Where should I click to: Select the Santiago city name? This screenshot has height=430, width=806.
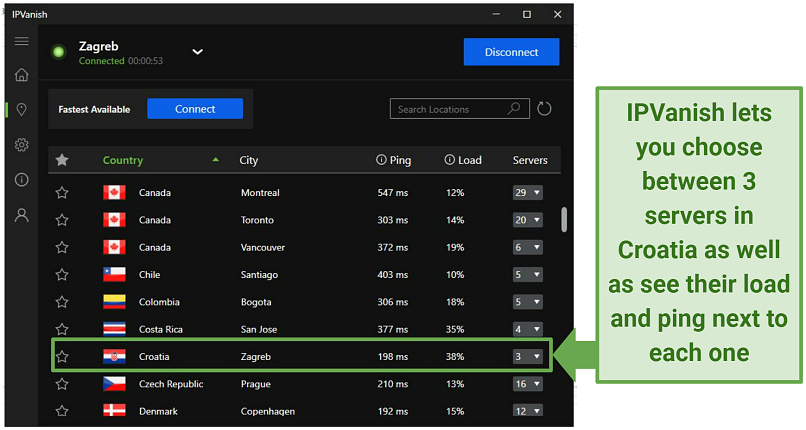pos(259,274)
